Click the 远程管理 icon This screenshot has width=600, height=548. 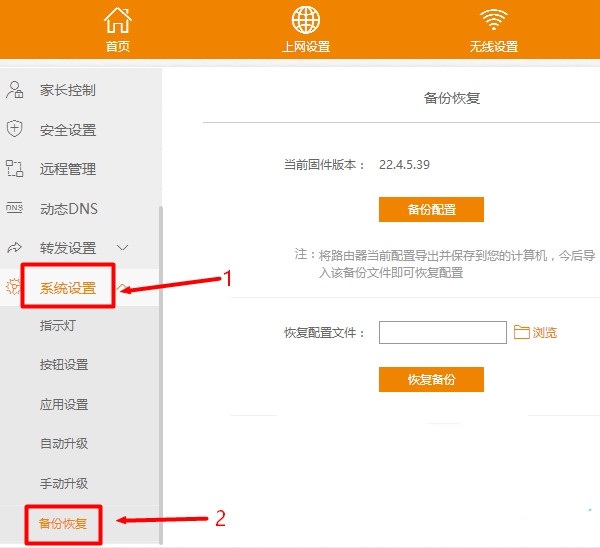click(x=15, y=169)
